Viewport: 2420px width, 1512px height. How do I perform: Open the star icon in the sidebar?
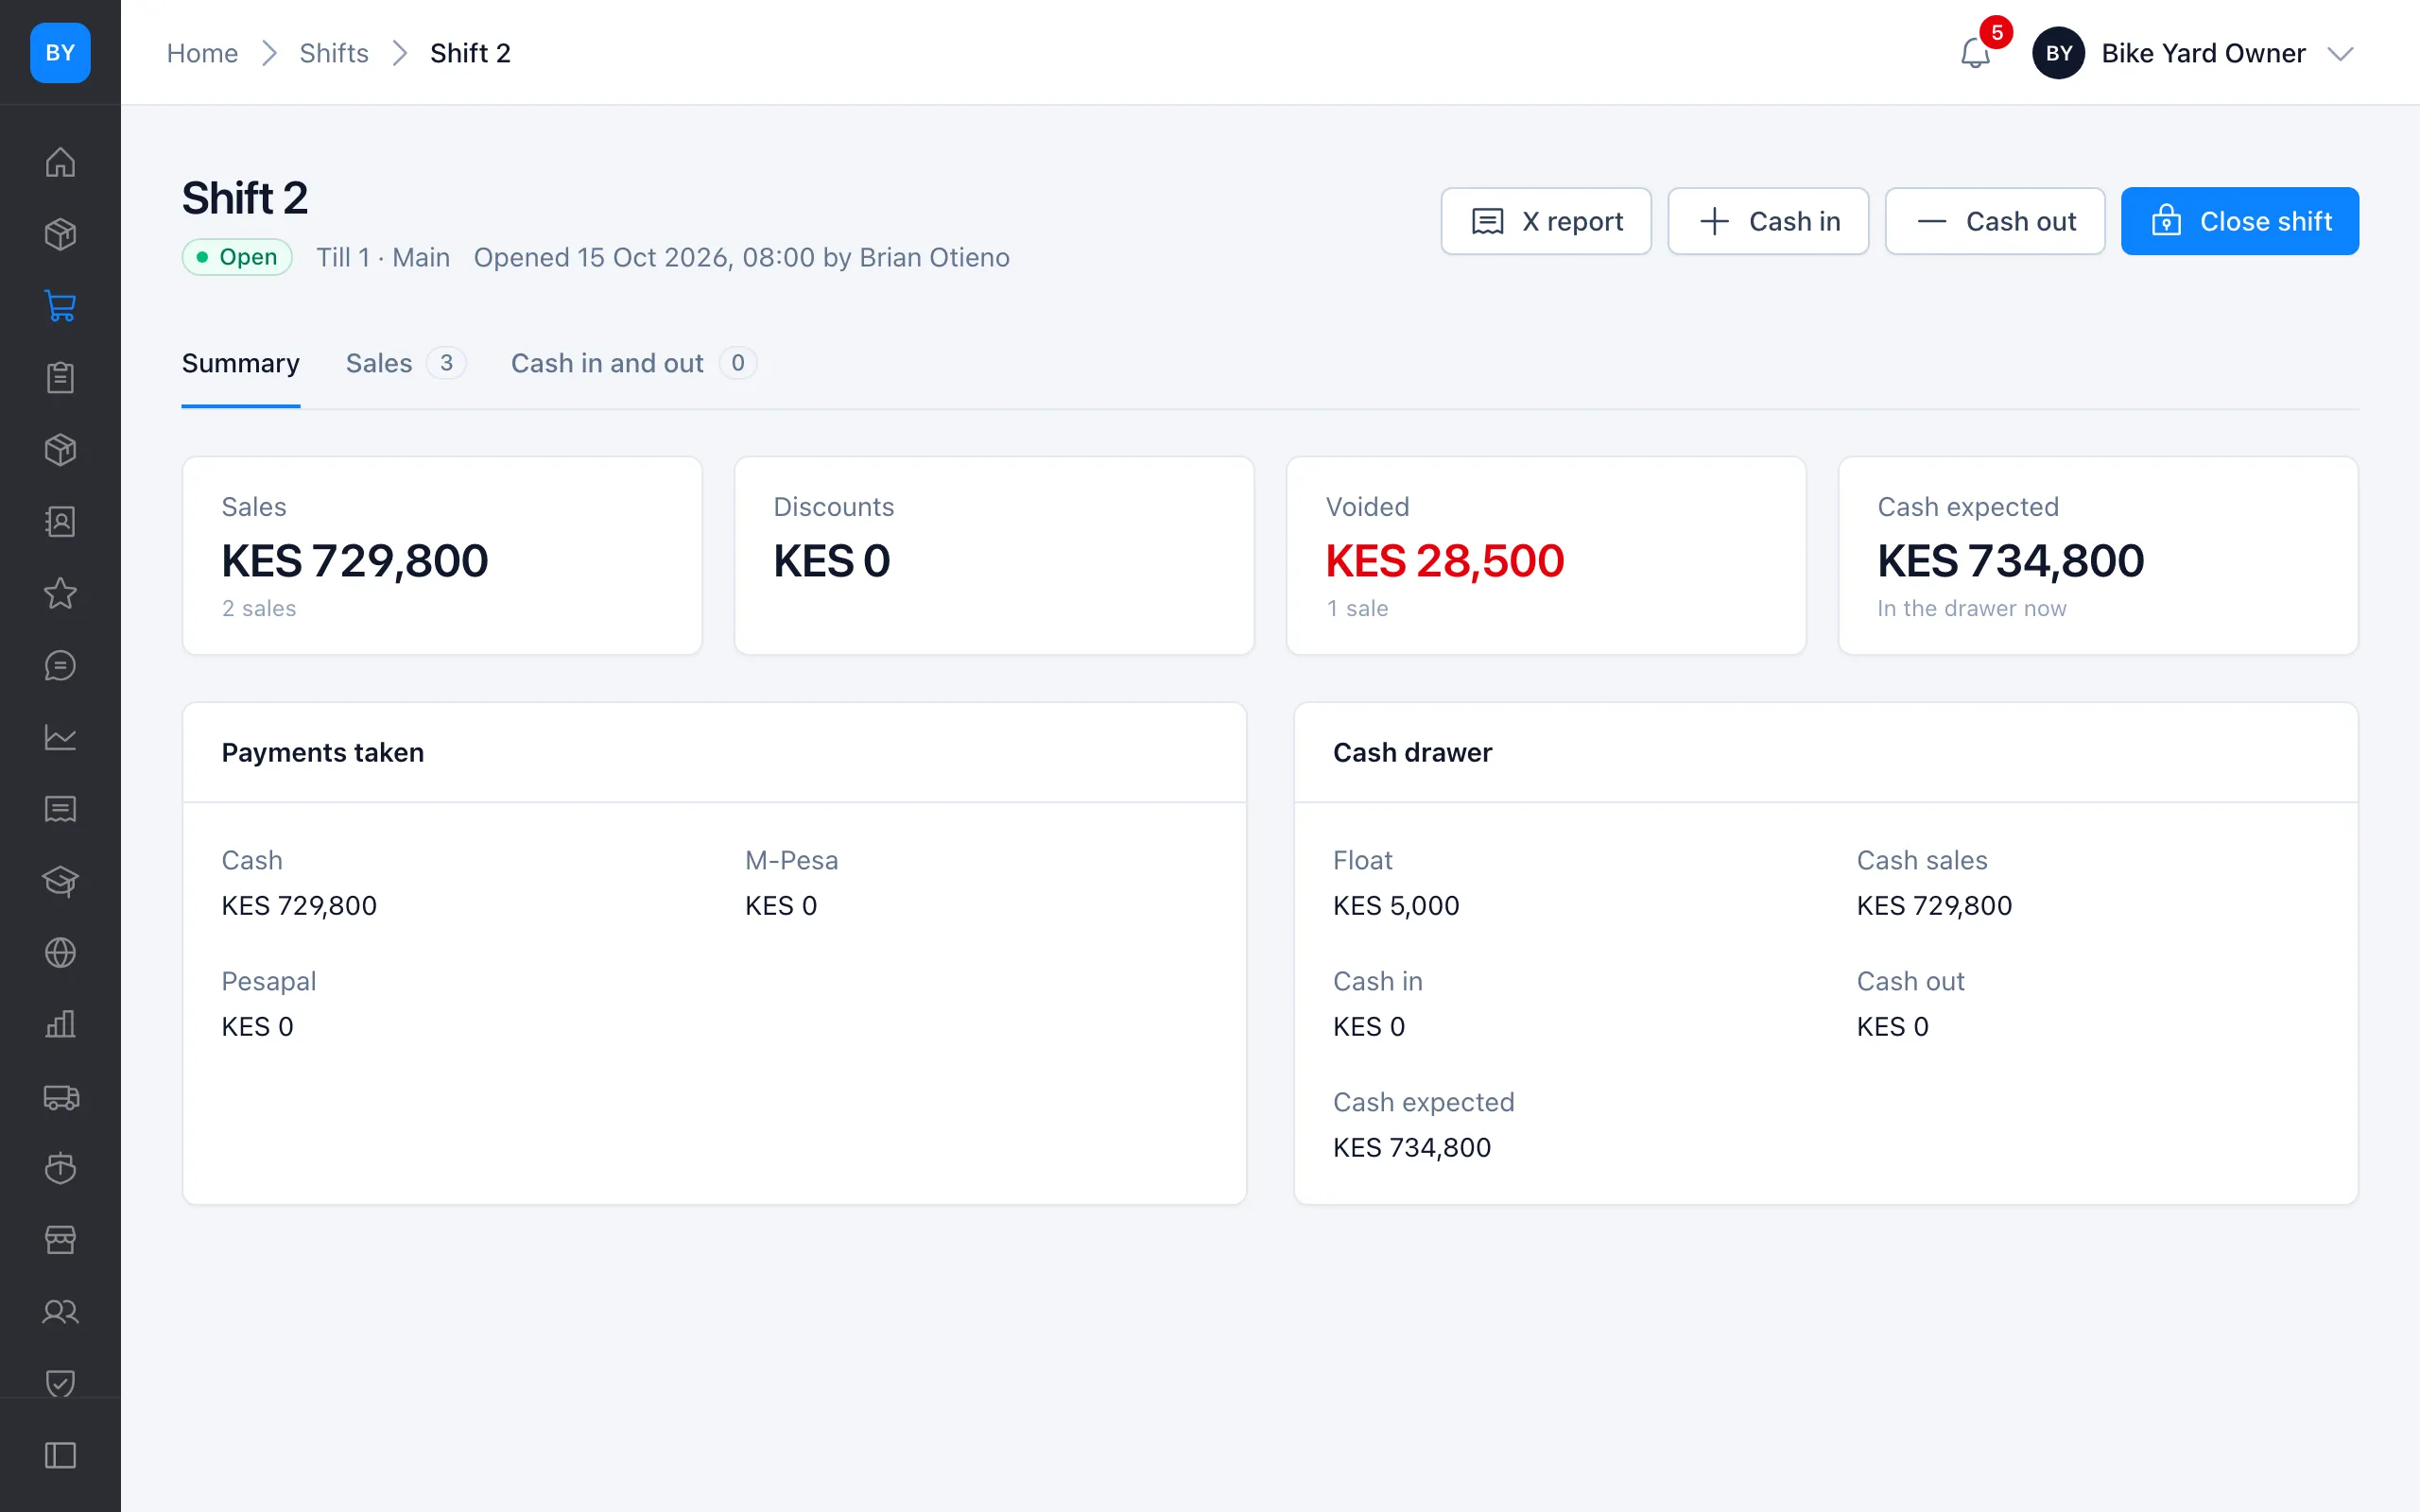pos(60,593)
